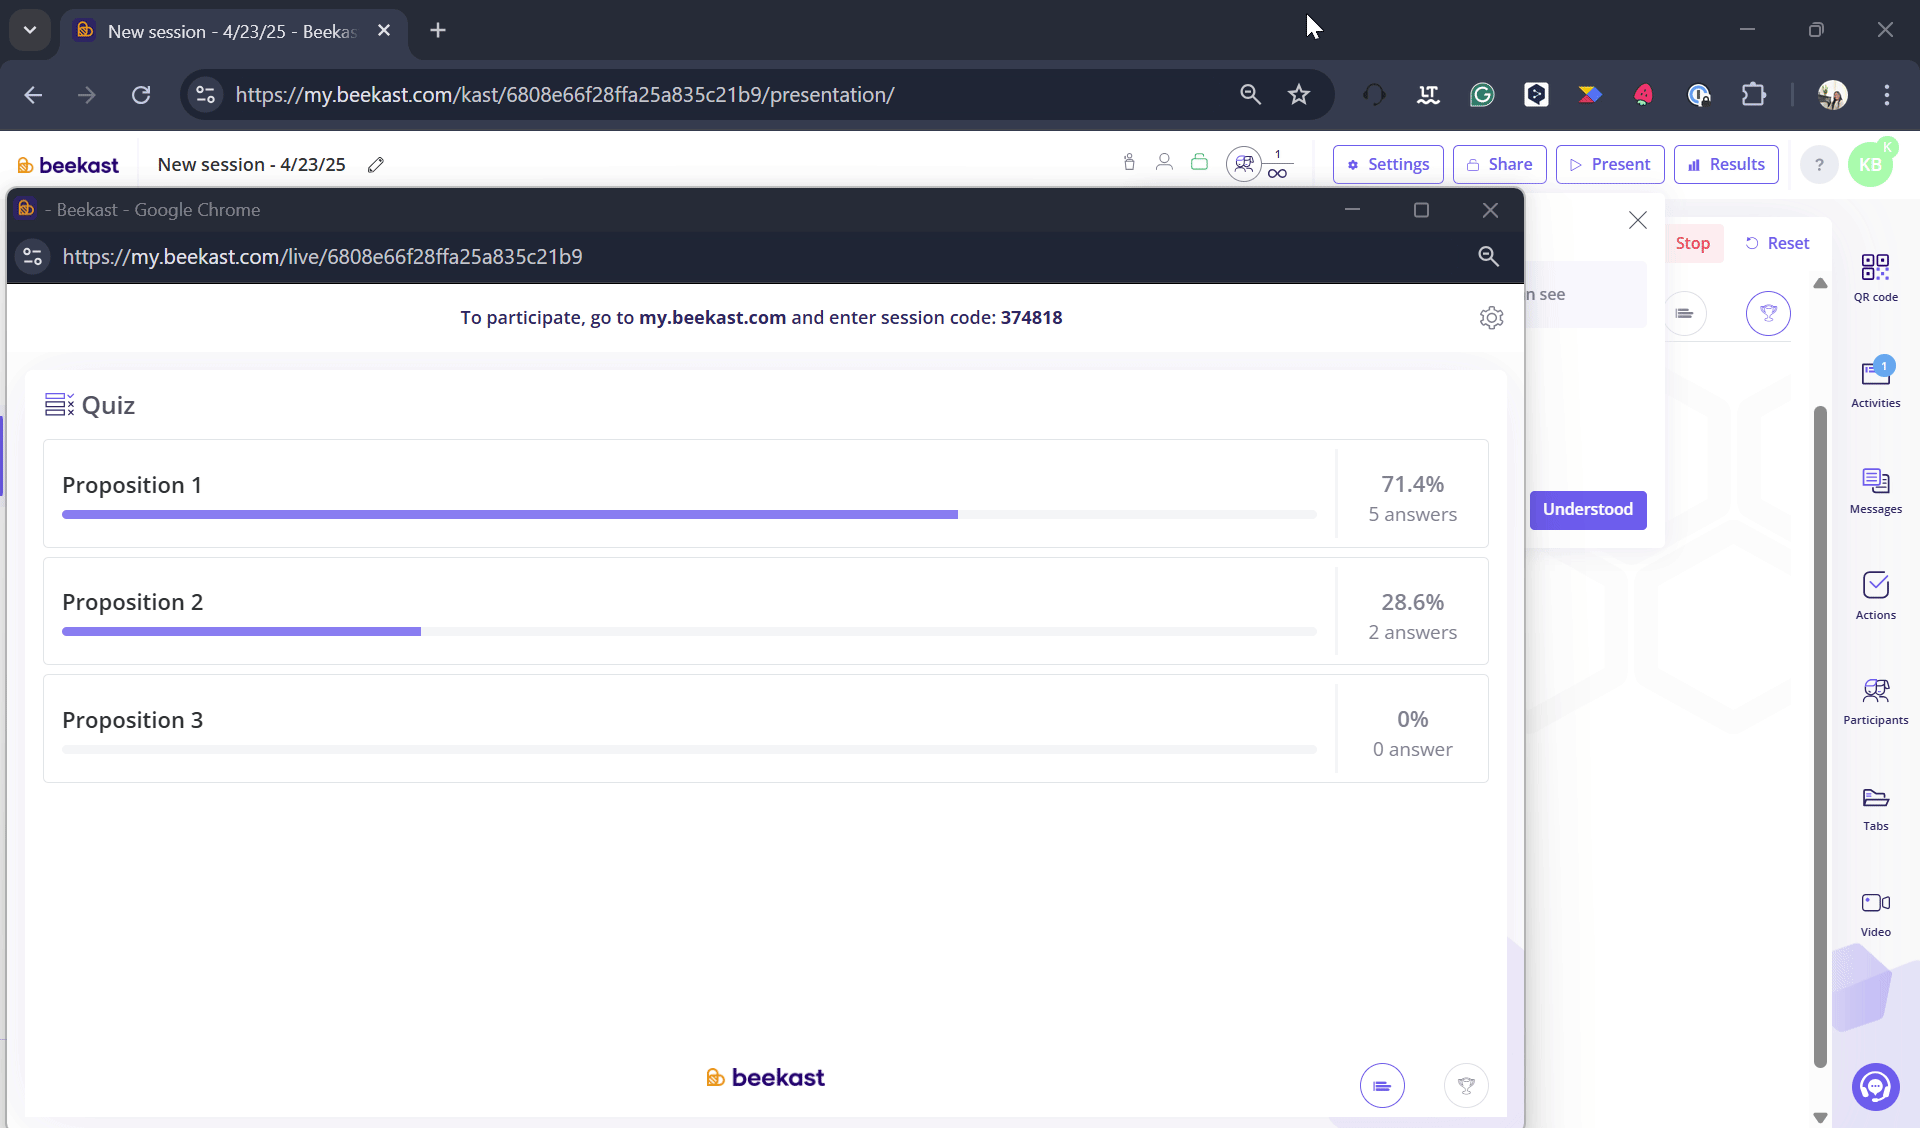Go back in browser history
The height and width of the screenshot is (1128, 1920).
pyautogui.click(x=33, y=95)
